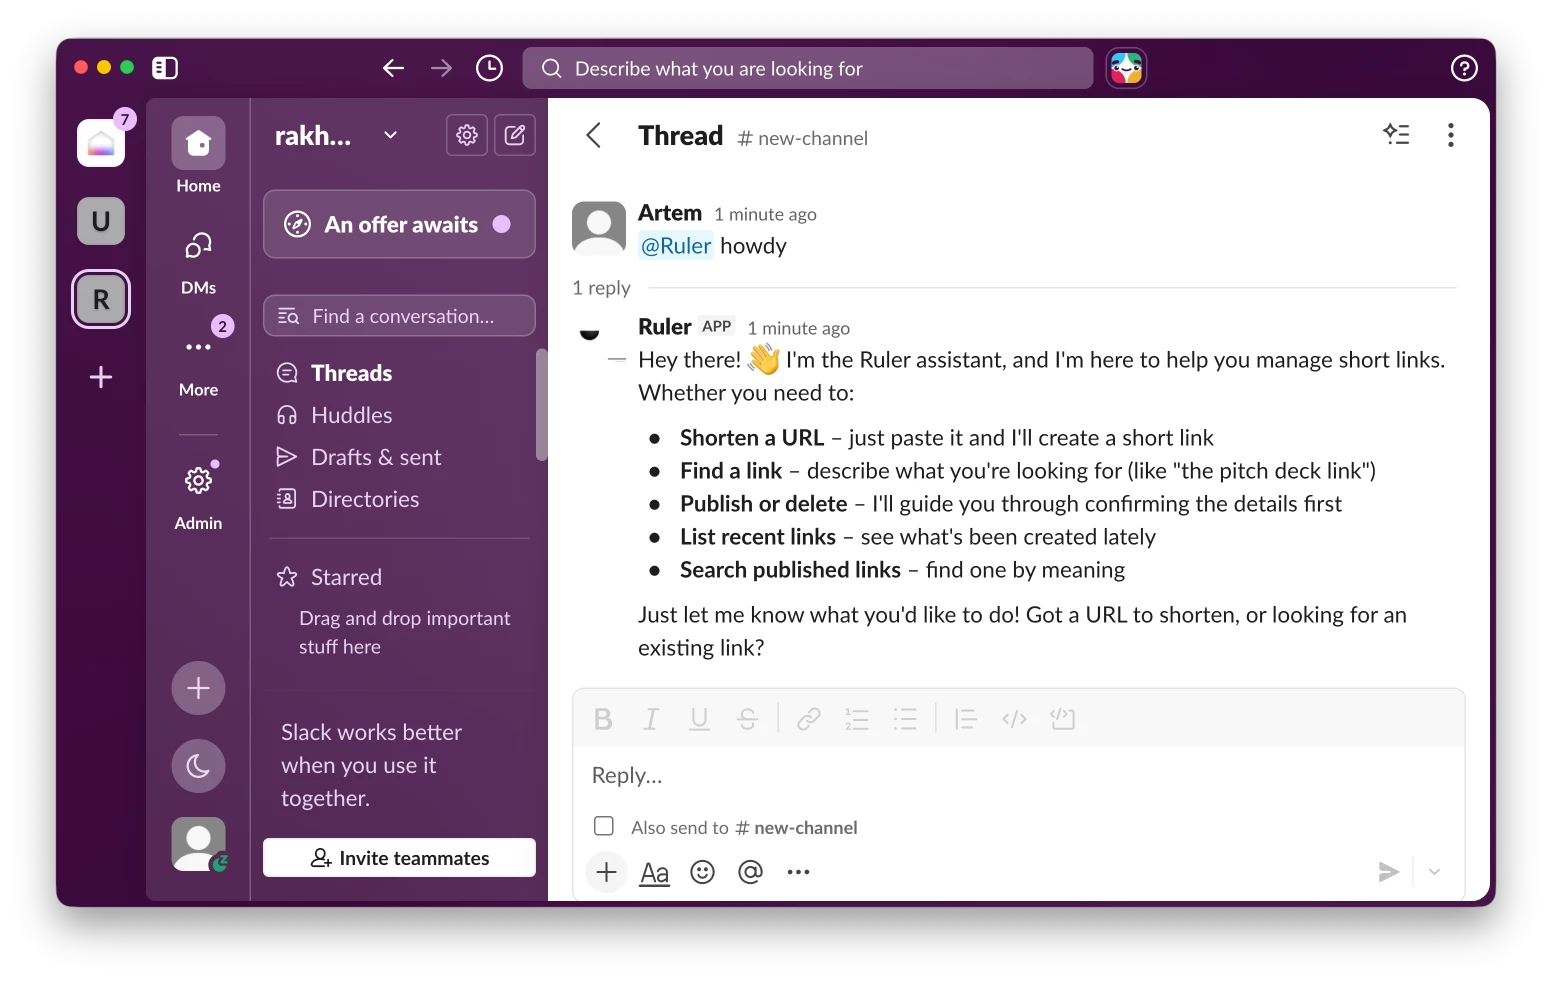Screen dimensions: 1552x981
Task: Click the search field in top bar
Action: click(807, 68)
